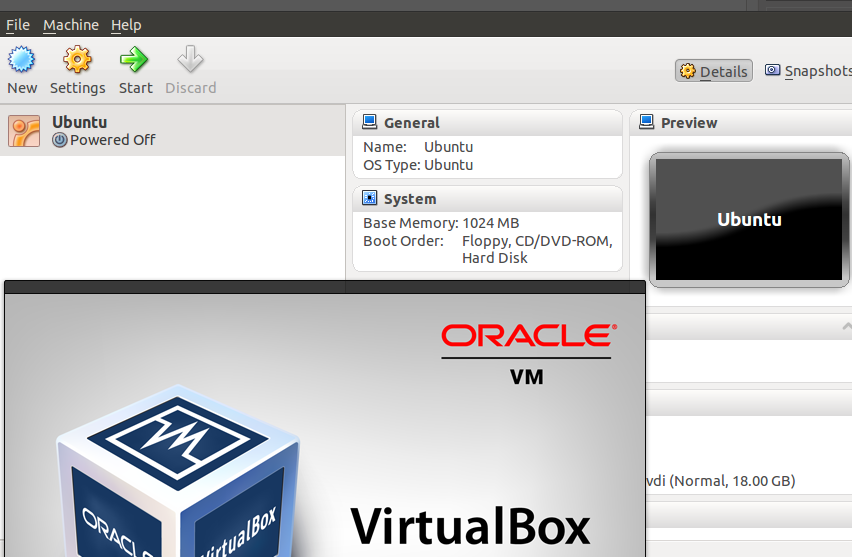Viewport: 852px width, 557px height.
Task: Click the 'Powered Off' status text
Action: 112,140
